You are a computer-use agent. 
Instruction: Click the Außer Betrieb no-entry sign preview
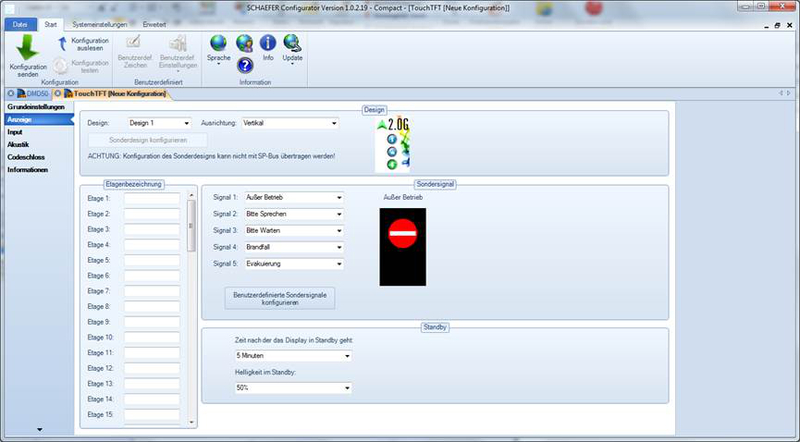pos(403,247)
